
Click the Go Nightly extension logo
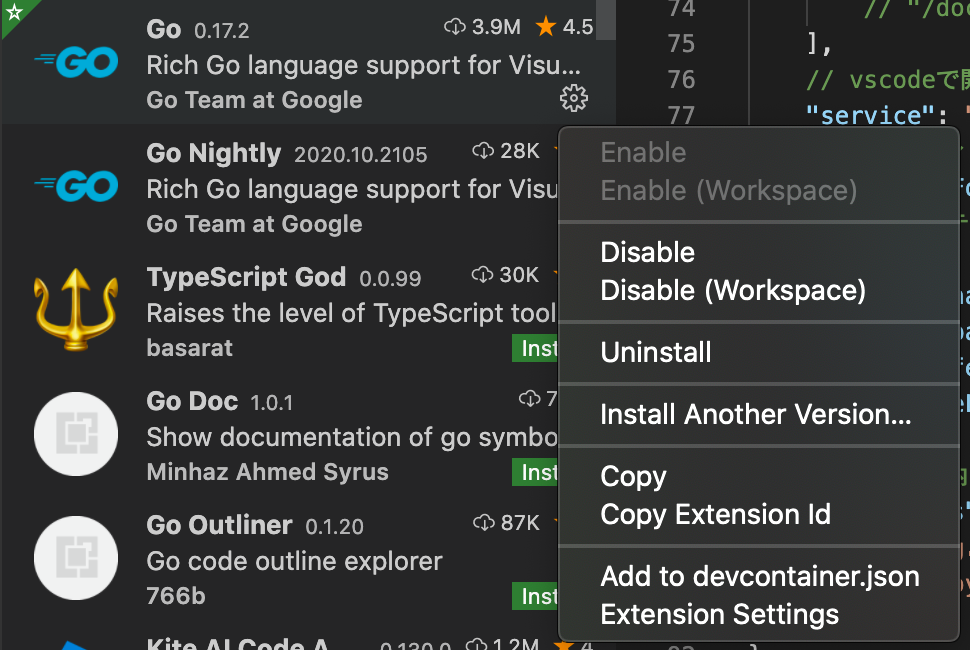pos(75,186)
